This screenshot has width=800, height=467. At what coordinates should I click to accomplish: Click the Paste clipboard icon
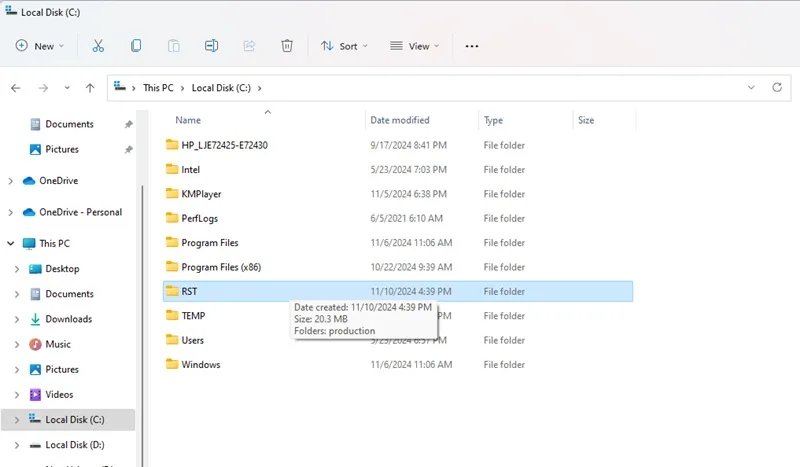(173, 46)
